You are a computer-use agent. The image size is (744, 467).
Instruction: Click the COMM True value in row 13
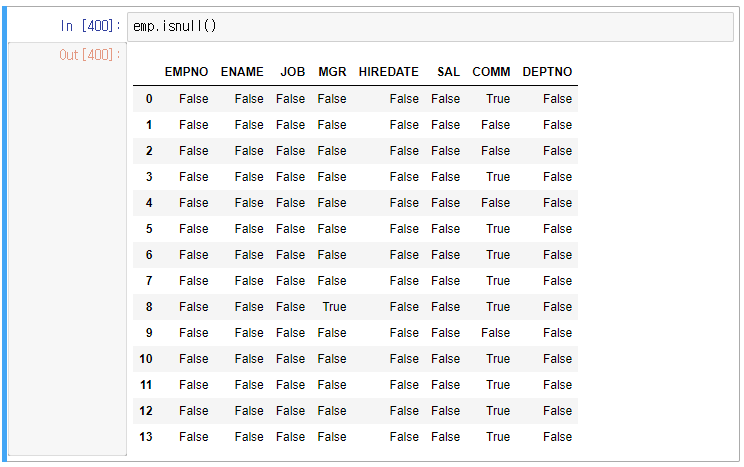tap(498, 437)
